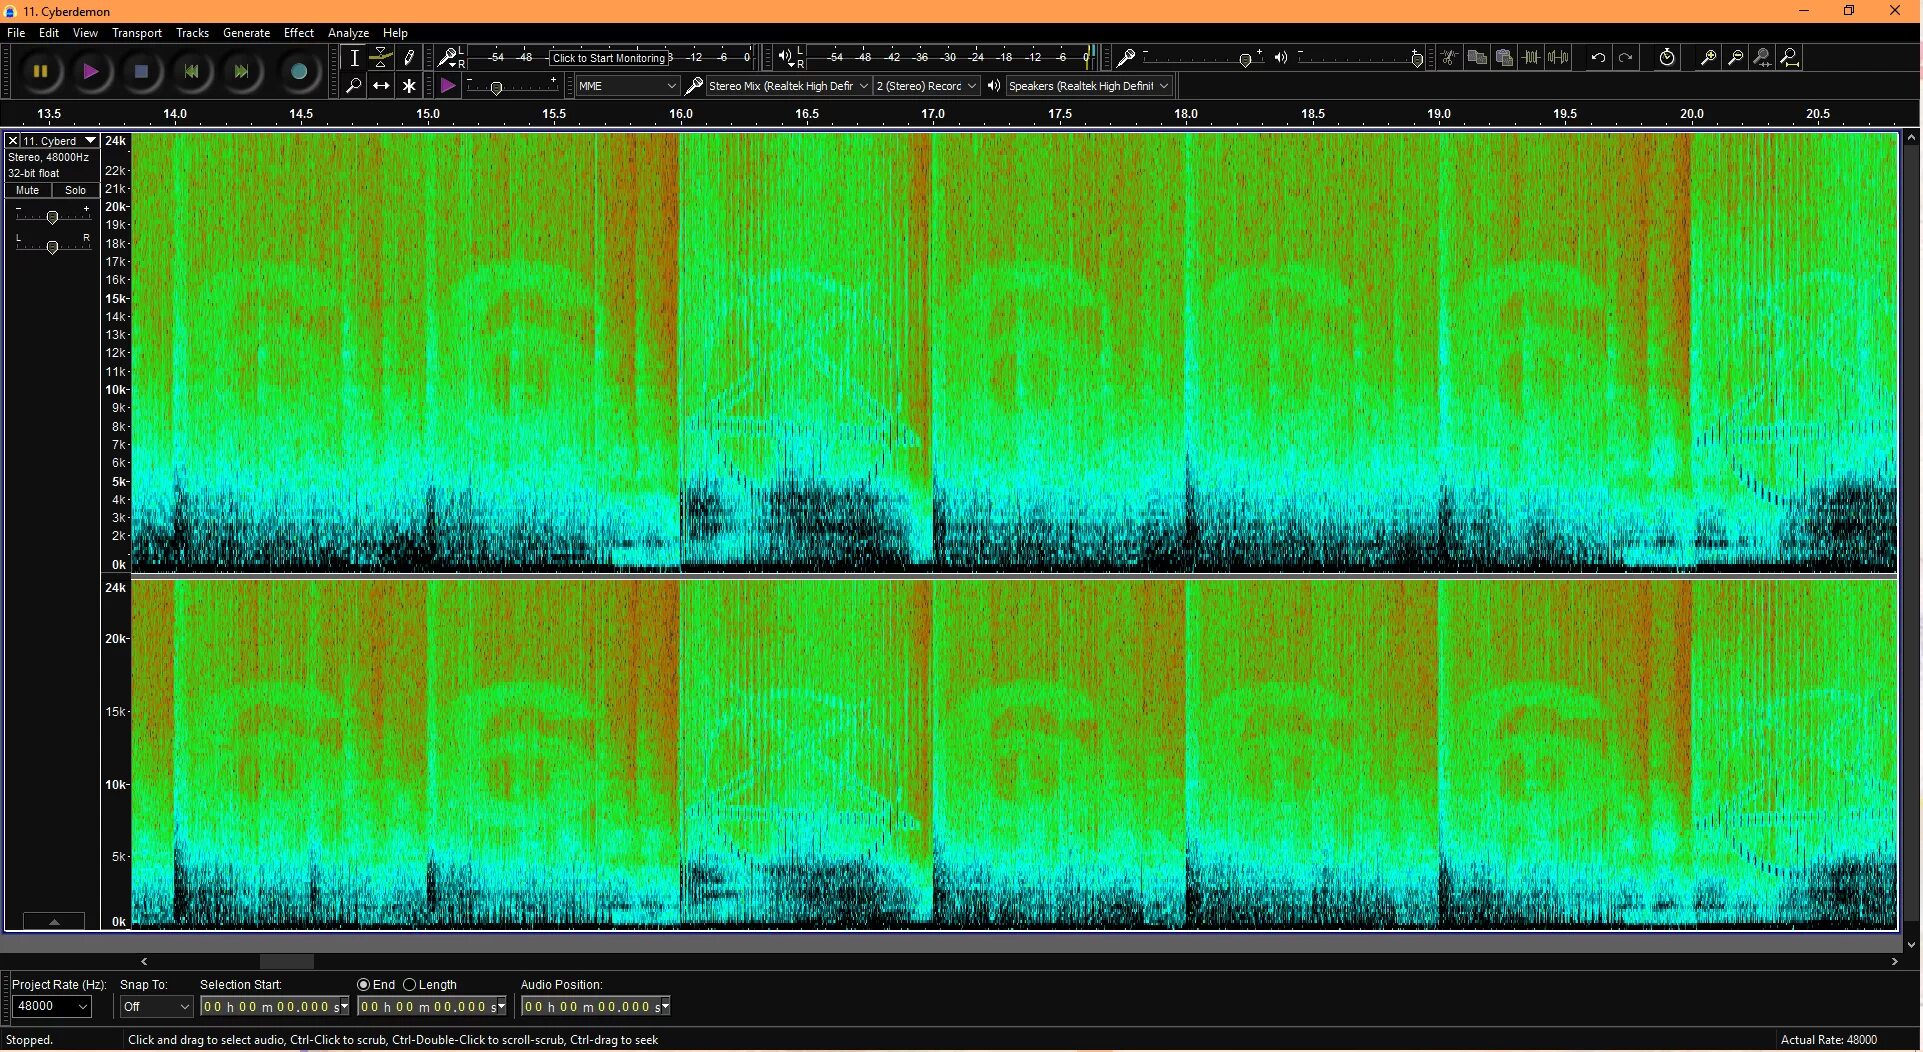Click the Play-at-speed purple triangle

448,86
